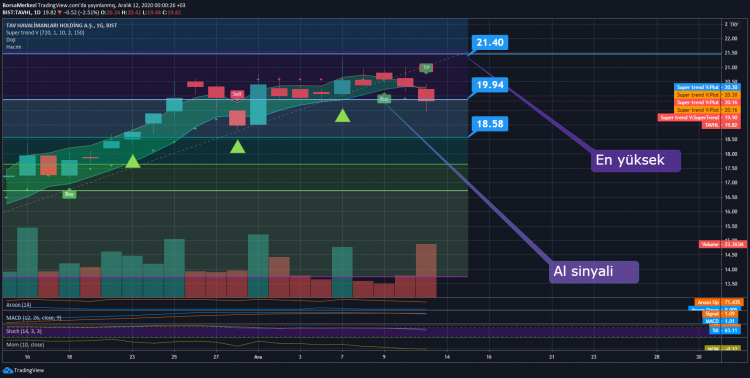Click the date label 18 on the time axis
750x378 pixels.
(x=69, y=357)
